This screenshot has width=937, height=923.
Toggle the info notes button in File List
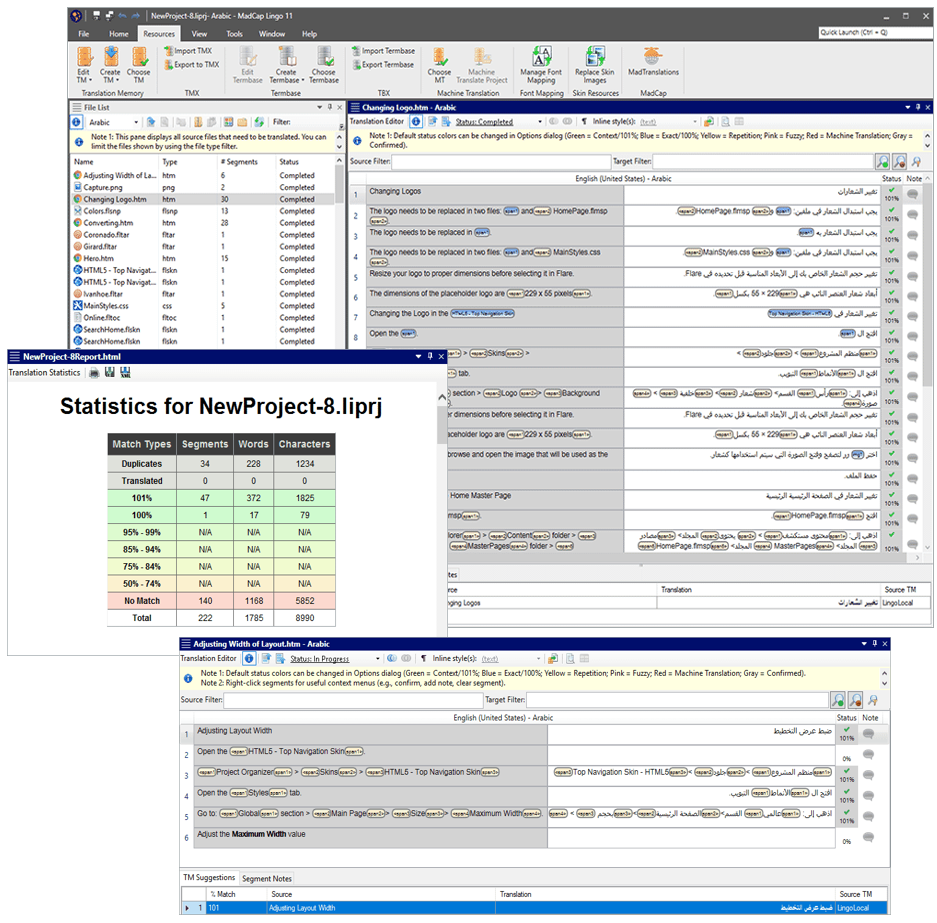pyautogui.click(x=76, y=122)
